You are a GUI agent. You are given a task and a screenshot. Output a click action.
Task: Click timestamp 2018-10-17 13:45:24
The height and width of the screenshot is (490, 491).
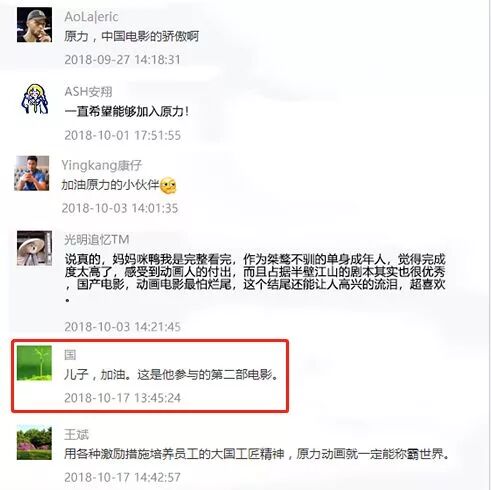click(x=122, y=398)
